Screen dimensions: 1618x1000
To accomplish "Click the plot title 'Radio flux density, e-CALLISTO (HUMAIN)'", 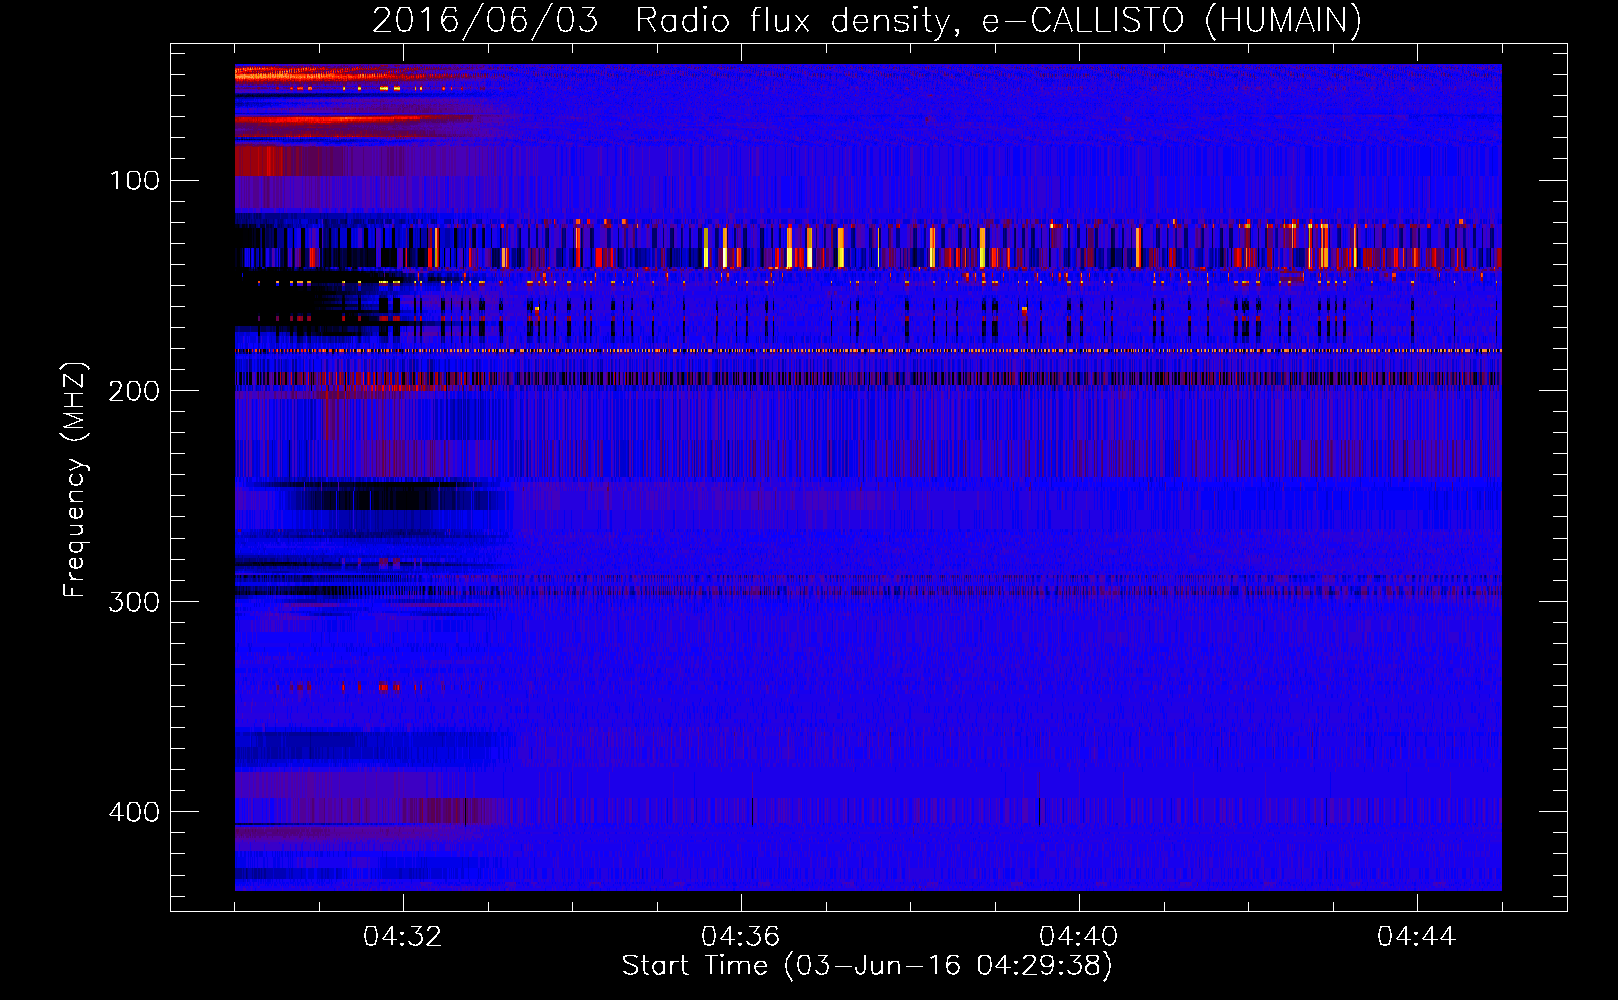I will tap(998, 20).
